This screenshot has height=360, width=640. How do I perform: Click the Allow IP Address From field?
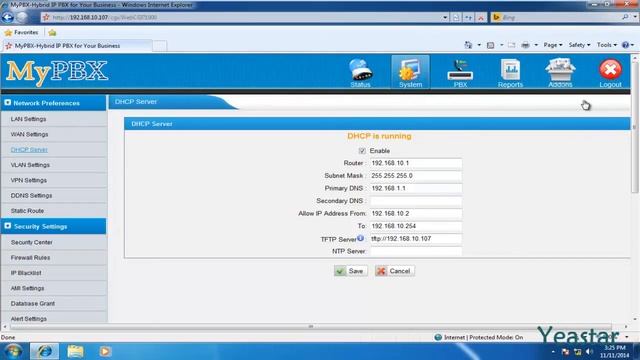(x=416, y=213)
